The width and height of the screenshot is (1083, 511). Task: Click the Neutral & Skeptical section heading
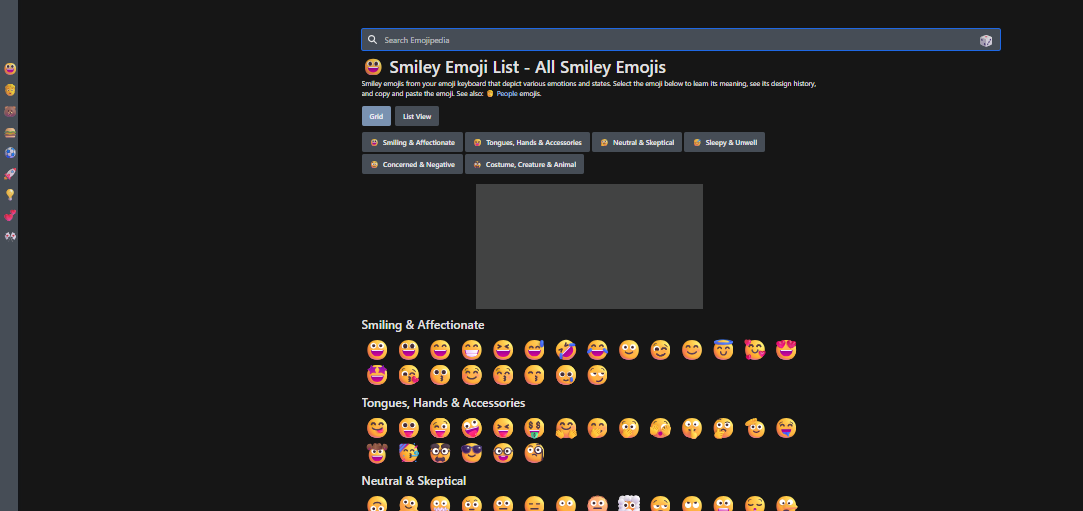click(414, 481)
